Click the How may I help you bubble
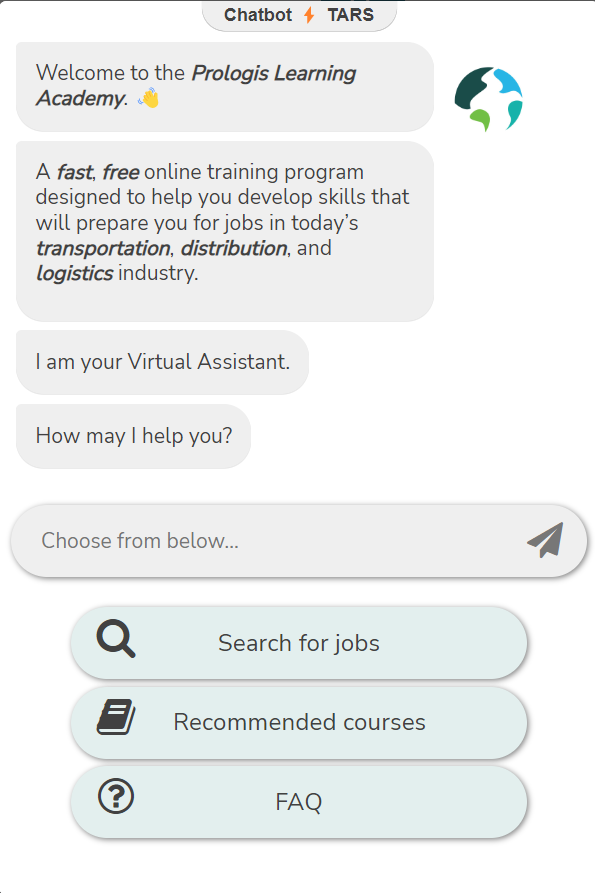Screen dimensions: 595x893 (133, 436)
